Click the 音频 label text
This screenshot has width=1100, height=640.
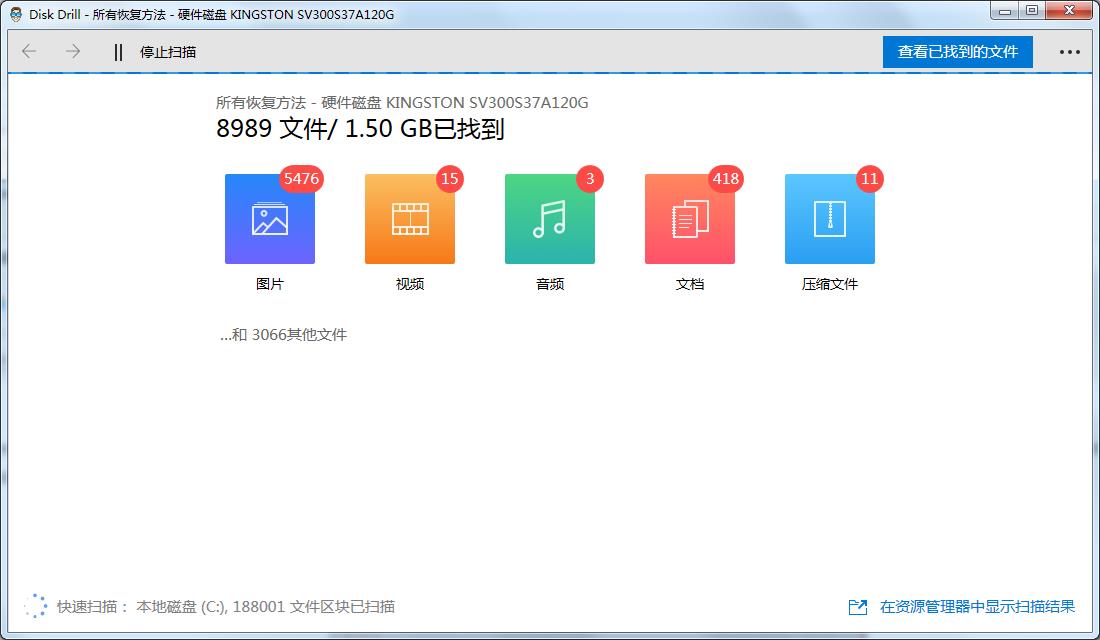pyautogui.click(x=550, y=284)
